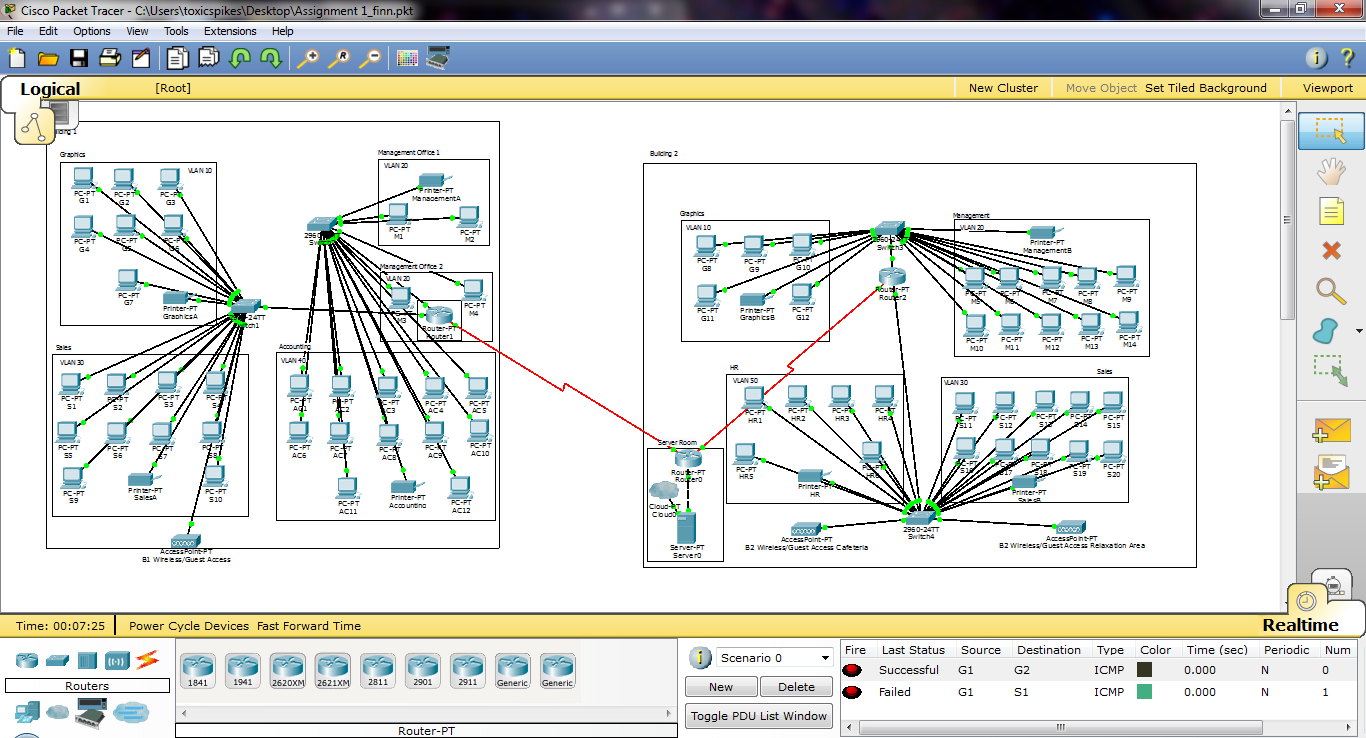Pick the Place Note tool
The image size is (1366, 738).
[x=1331, y=211]
